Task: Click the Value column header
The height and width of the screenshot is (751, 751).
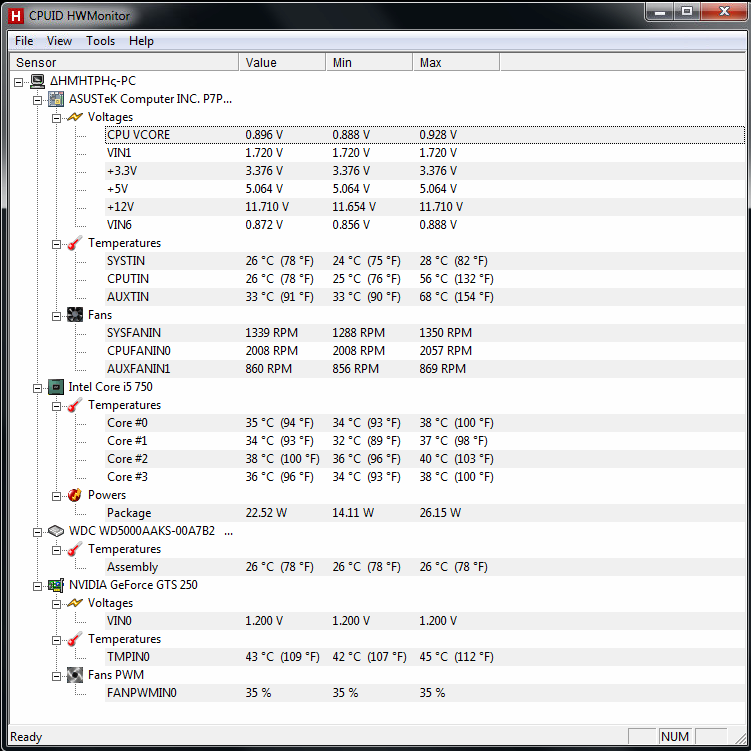Action: click(282, 63)
